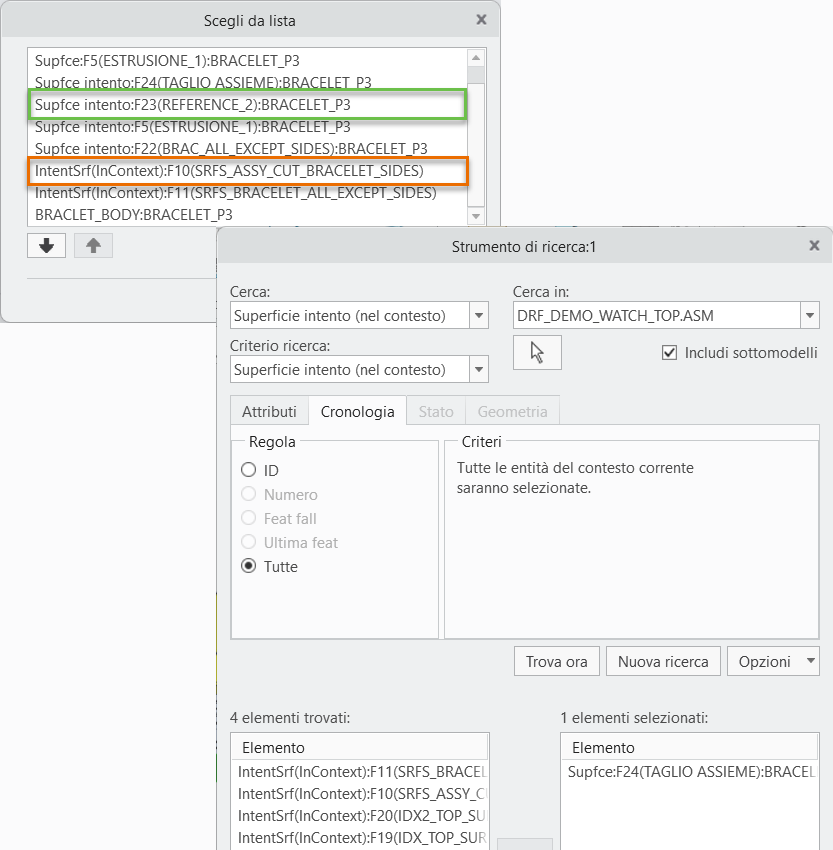Select the Tutte rule radio button
This screenshot has height=850, width=833.
(248, 566)
